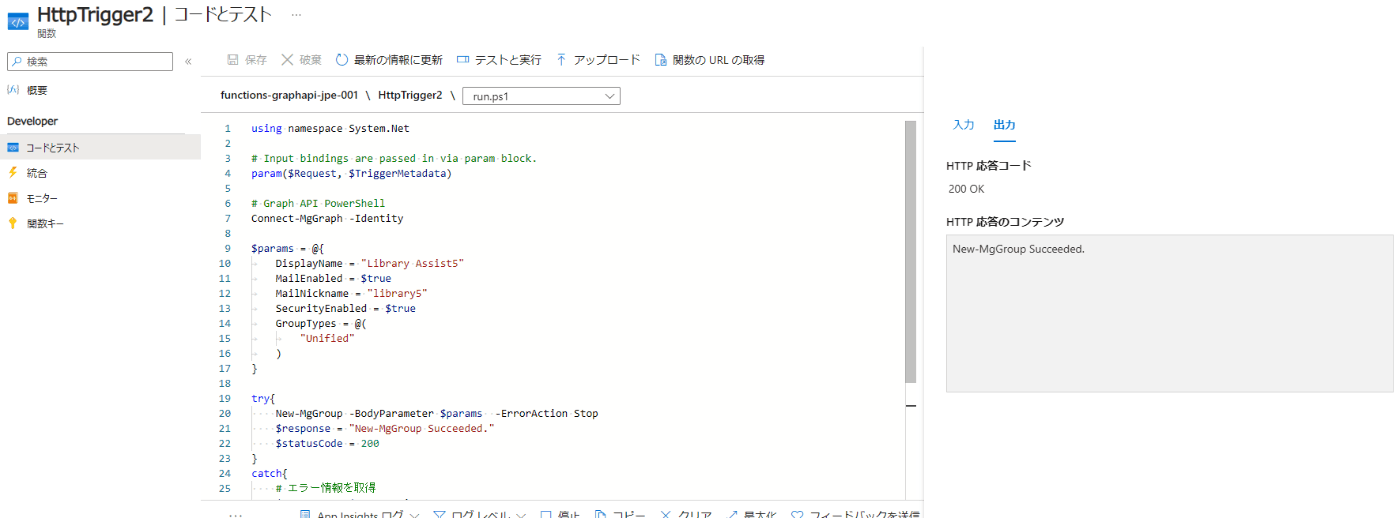
Task: Click the param($Request, $TriggerMetadata) line
Action: (x=351, y=173)
